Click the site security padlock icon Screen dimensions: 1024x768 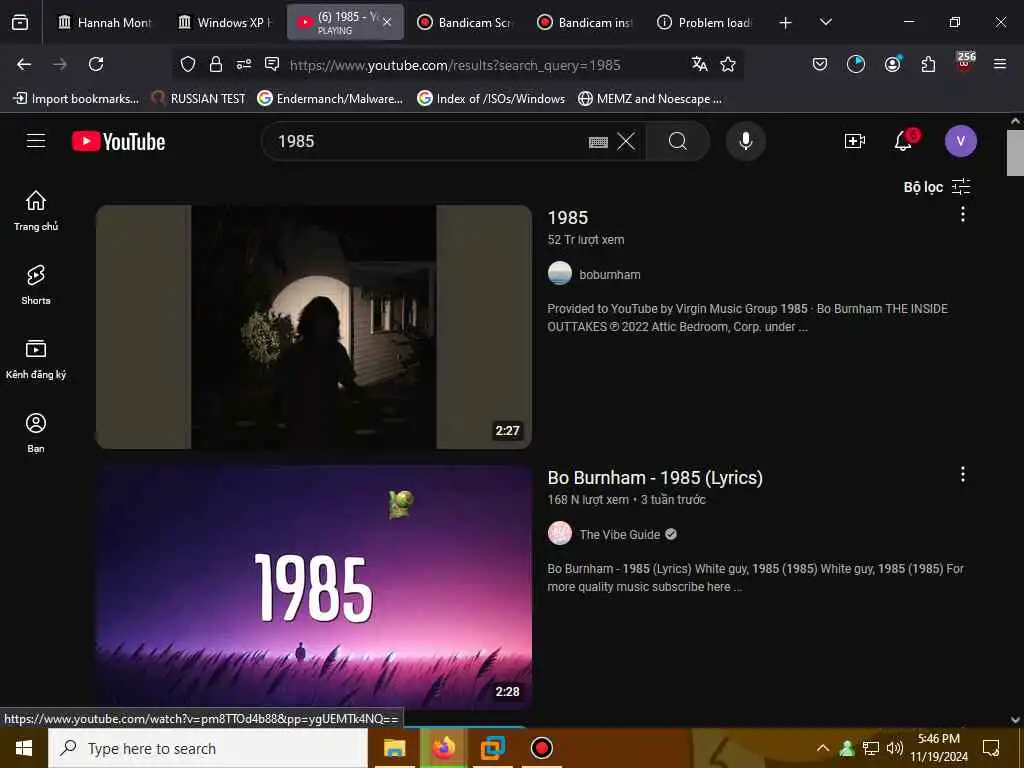click(x=216, y=64)
